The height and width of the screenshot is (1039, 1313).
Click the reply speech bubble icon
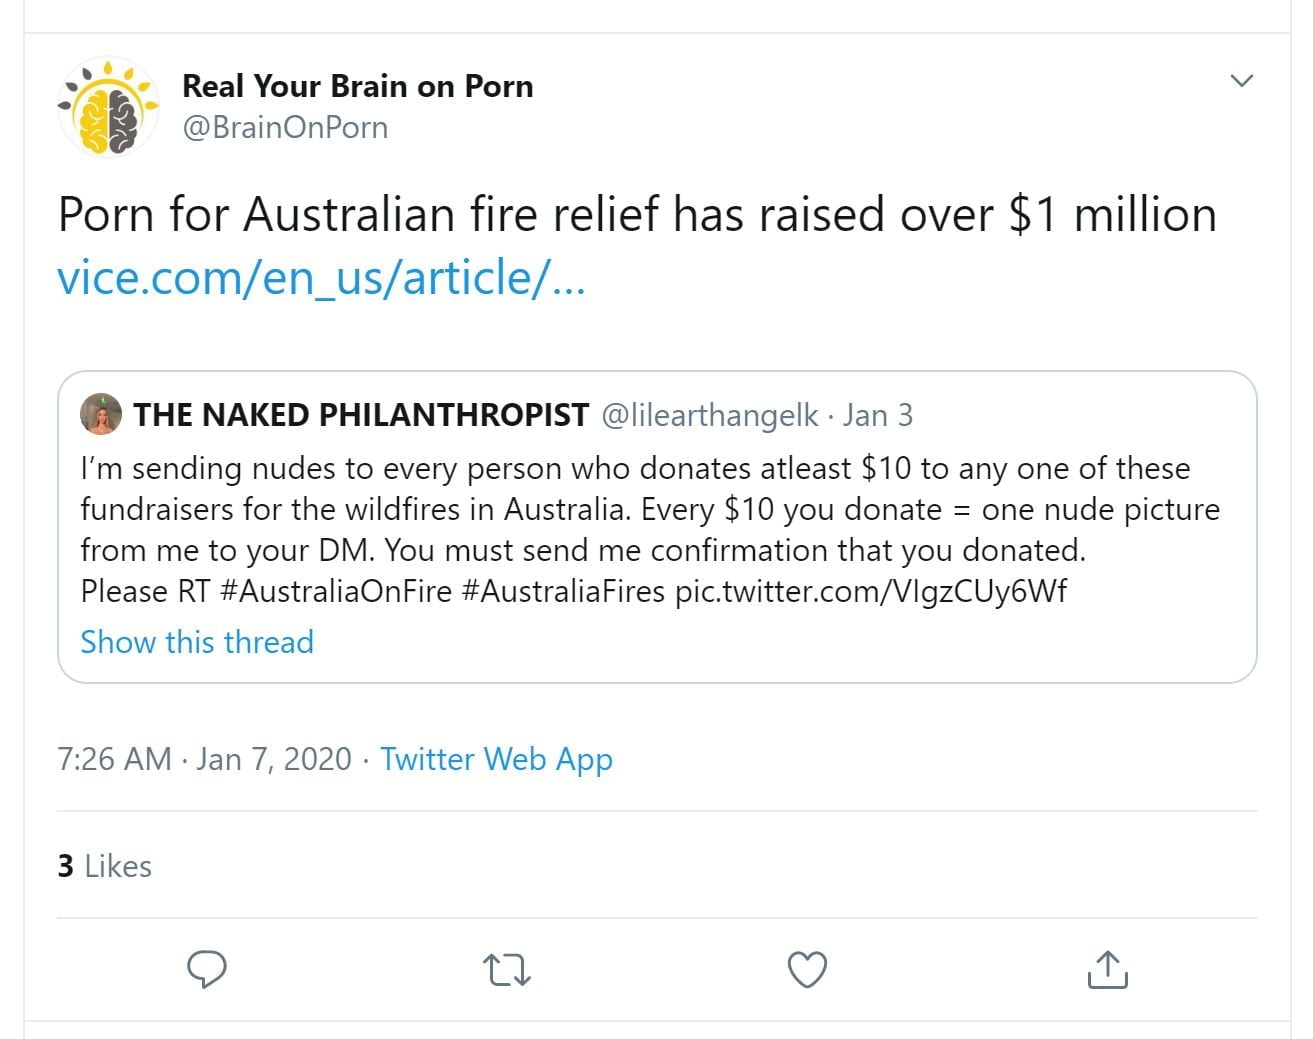pos(207,969)
